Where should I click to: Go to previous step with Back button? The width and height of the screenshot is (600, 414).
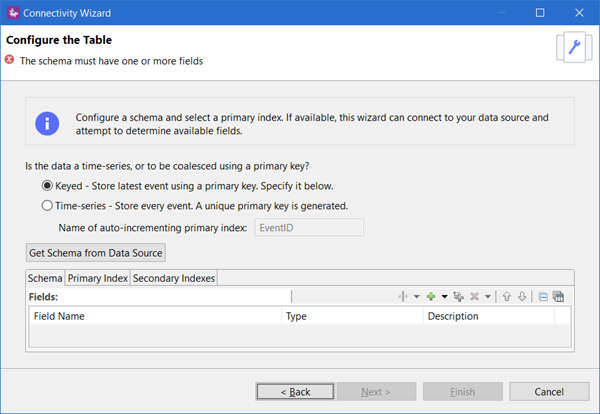pyautogui.click(x=295, y=391)
